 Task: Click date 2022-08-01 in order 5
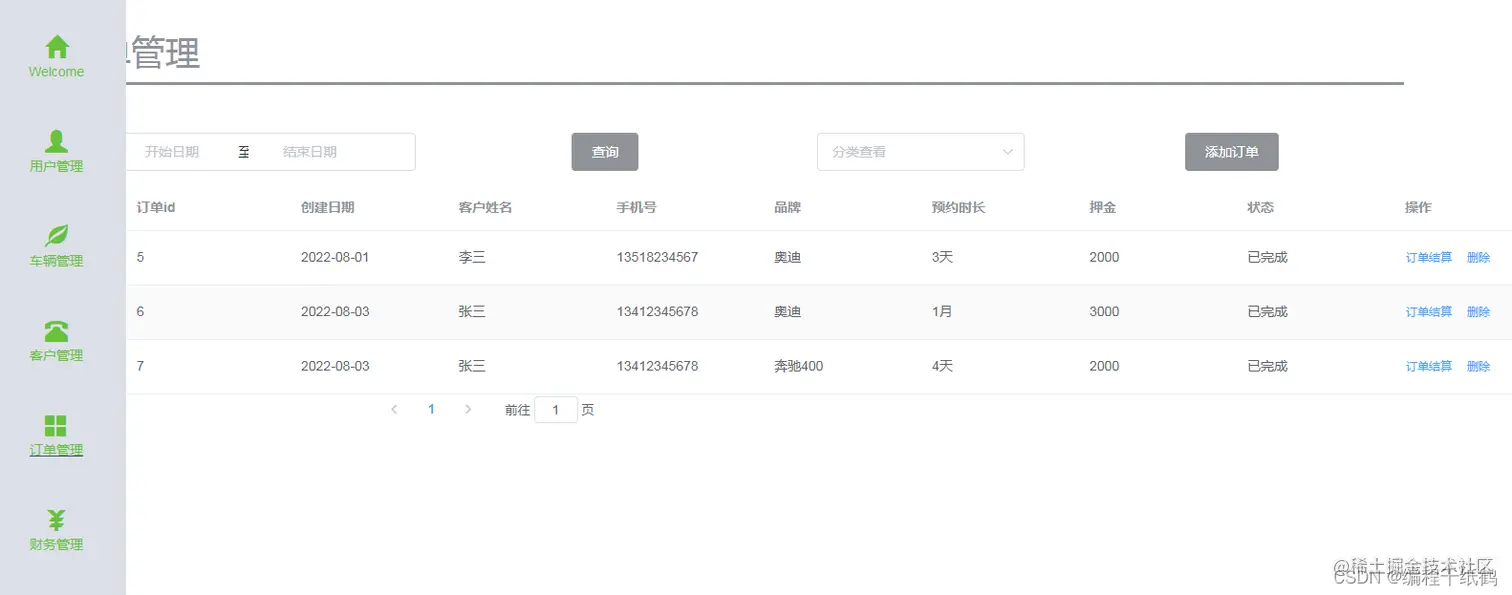[335, 257]
